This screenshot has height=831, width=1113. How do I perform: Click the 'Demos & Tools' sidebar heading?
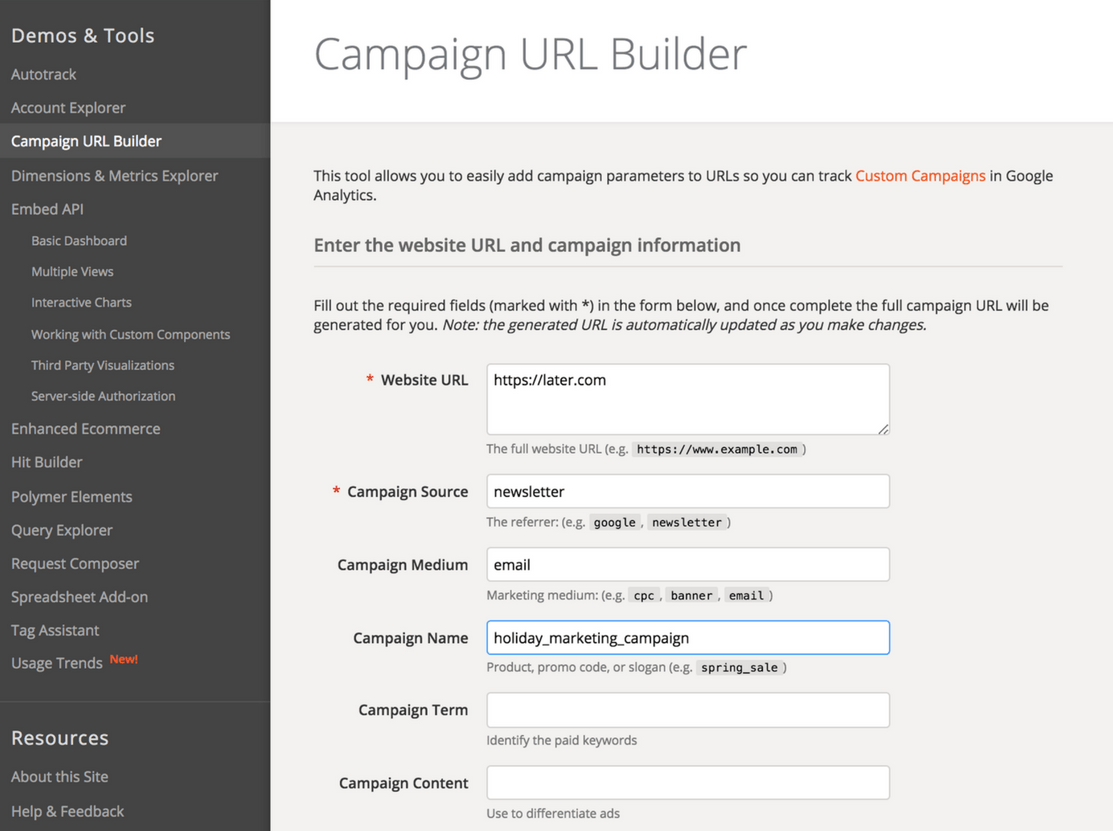(x=82, y=35)
